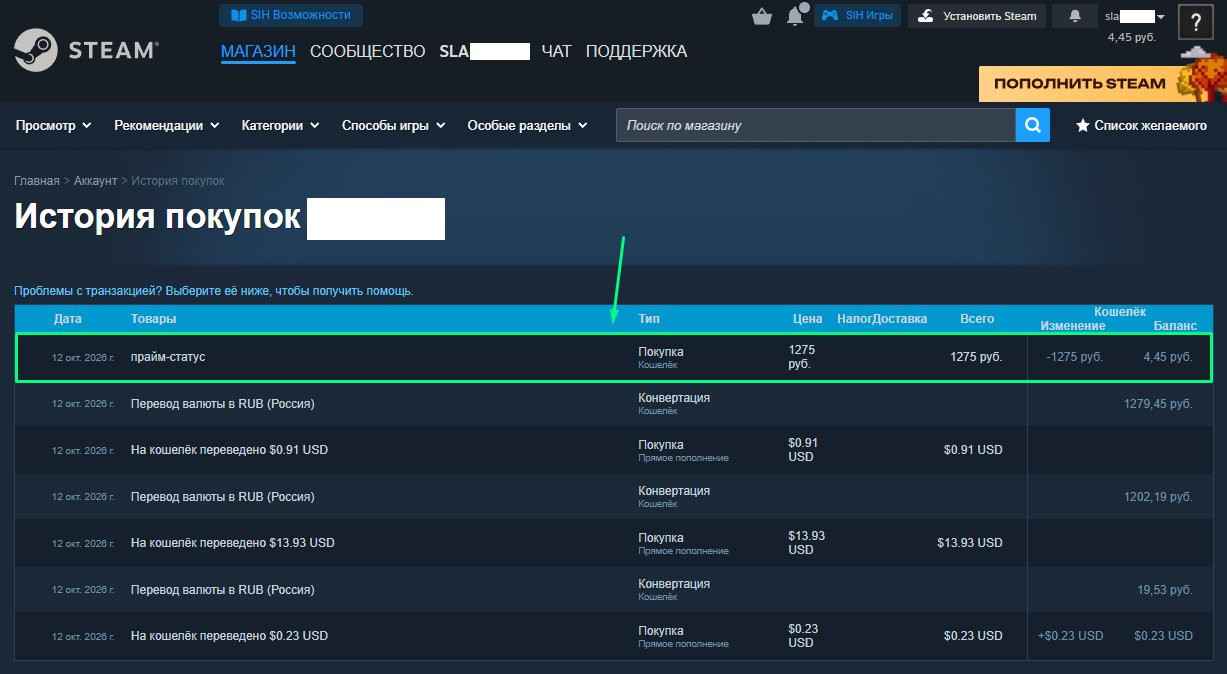Select На кошелёк переведено $0.23 USD row
This screenshot has width=1227, height=674.
[x=614, y=636]
